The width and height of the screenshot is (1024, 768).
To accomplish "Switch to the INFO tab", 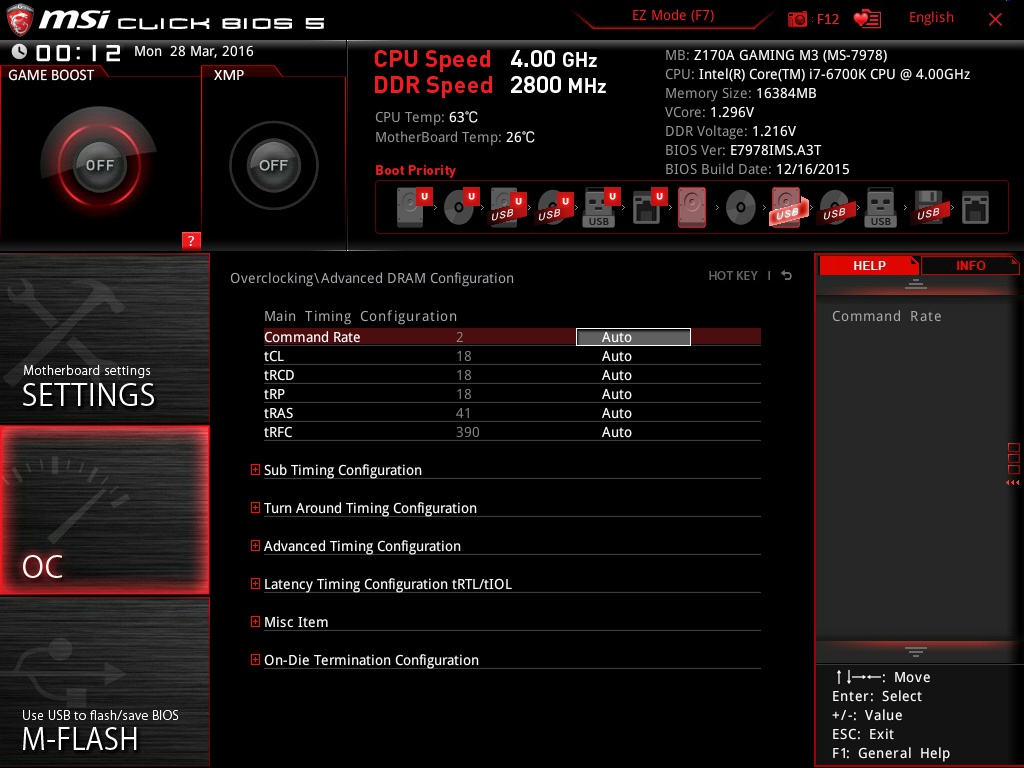I will pyautogui.click(x=969, y=265).
